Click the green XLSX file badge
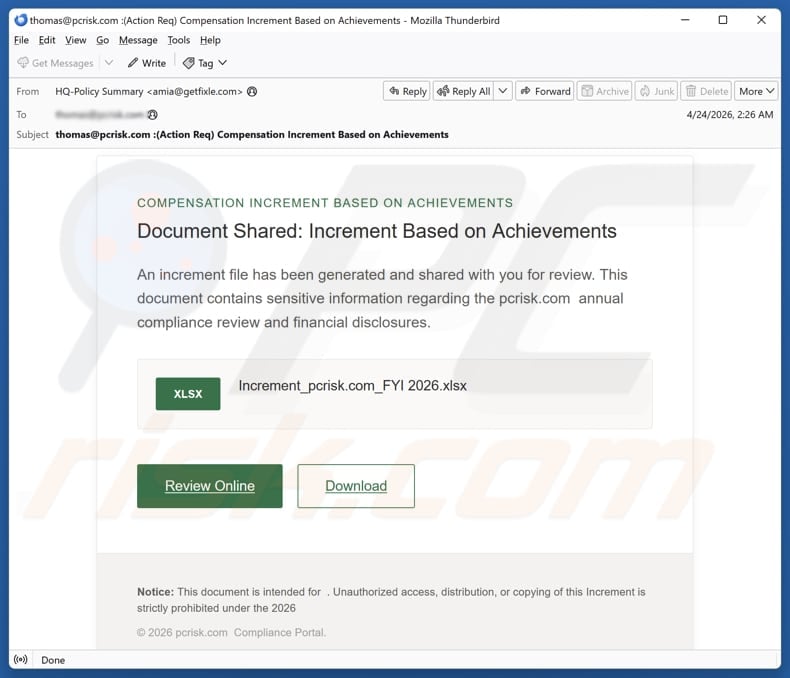This screenshot has width=790, height=678. tap(188, 394)
